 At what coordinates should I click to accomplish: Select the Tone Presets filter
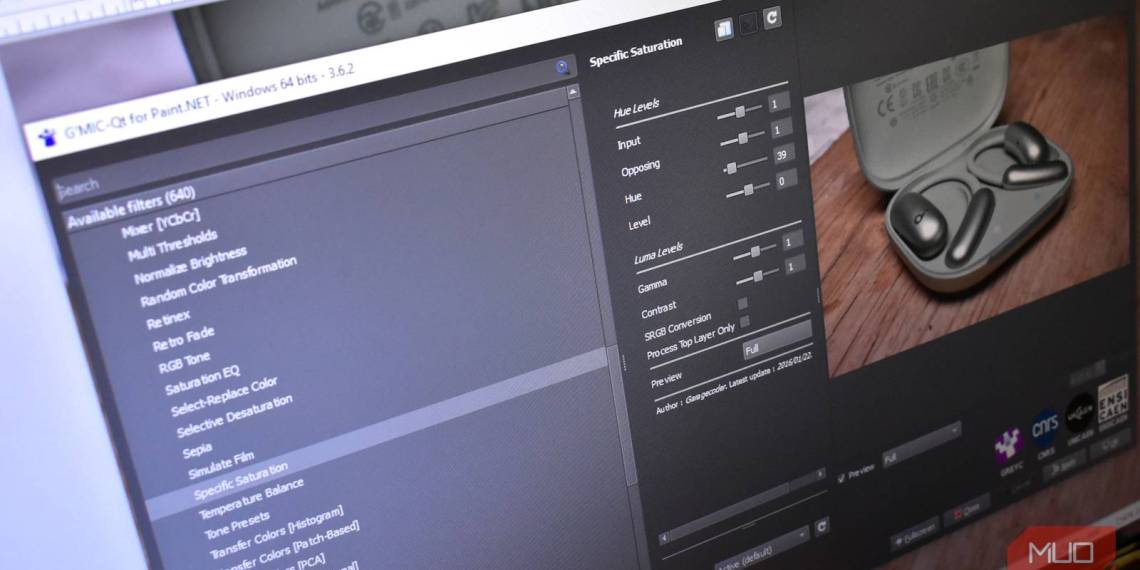[x=237, y=525]
